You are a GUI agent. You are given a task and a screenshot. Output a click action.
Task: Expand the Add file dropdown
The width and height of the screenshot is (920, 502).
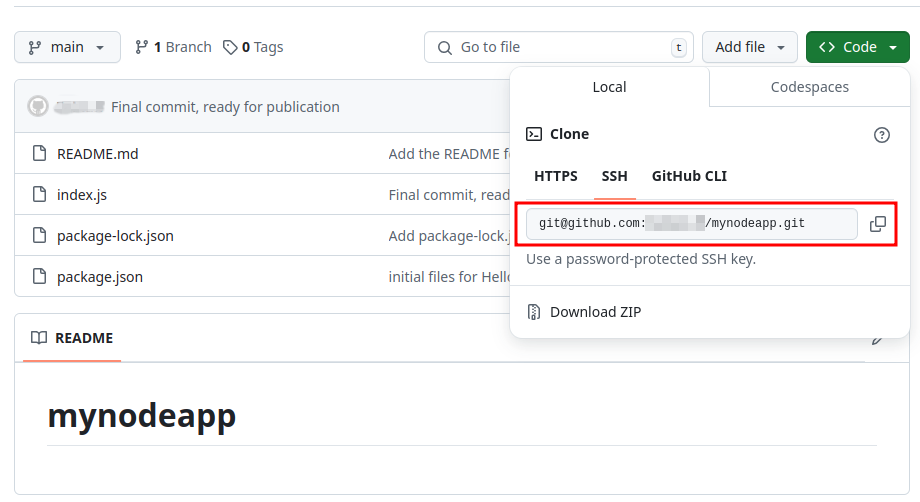(749, 47)
